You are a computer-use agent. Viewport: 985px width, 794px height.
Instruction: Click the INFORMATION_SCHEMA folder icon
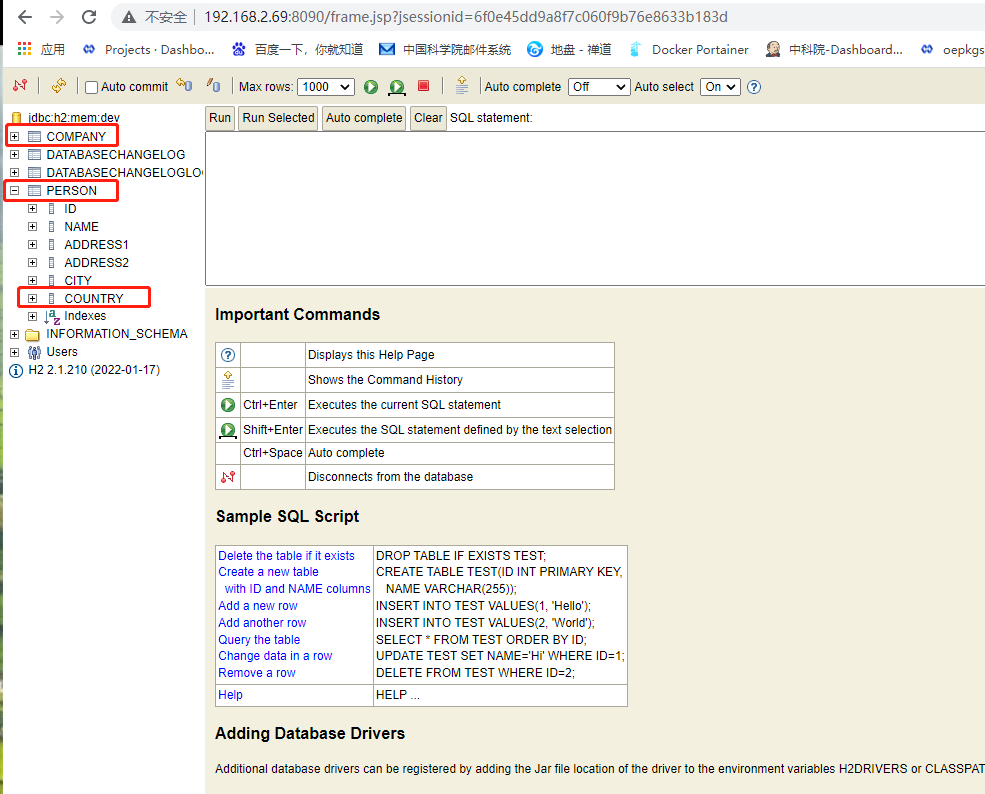(33, 334)
